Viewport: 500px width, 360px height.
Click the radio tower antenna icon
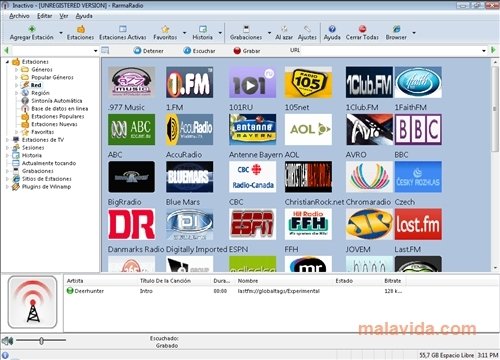[x=33, y=302]
